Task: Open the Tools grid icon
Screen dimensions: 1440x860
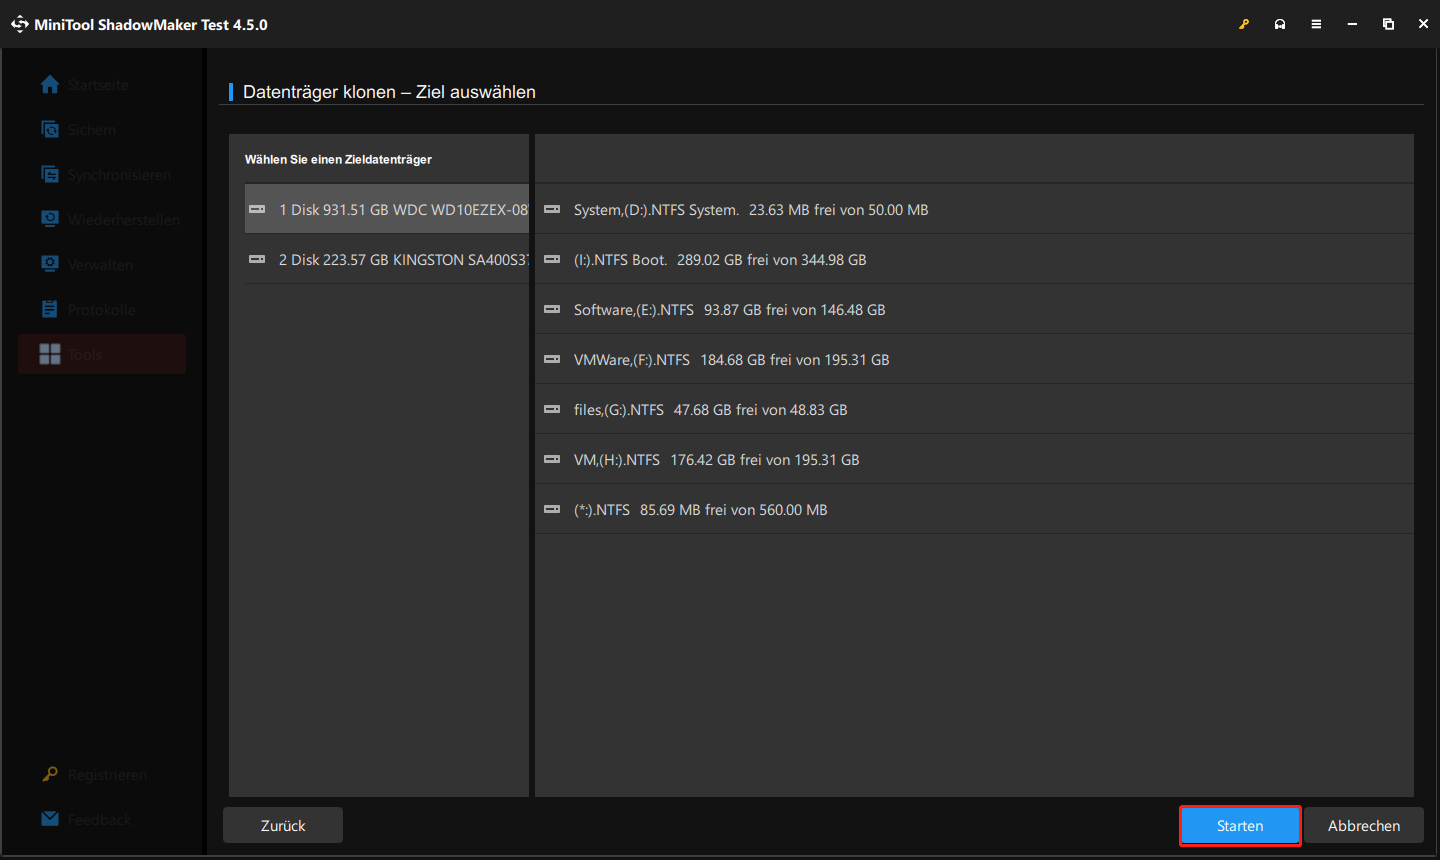Action: [x=50, y=354]
